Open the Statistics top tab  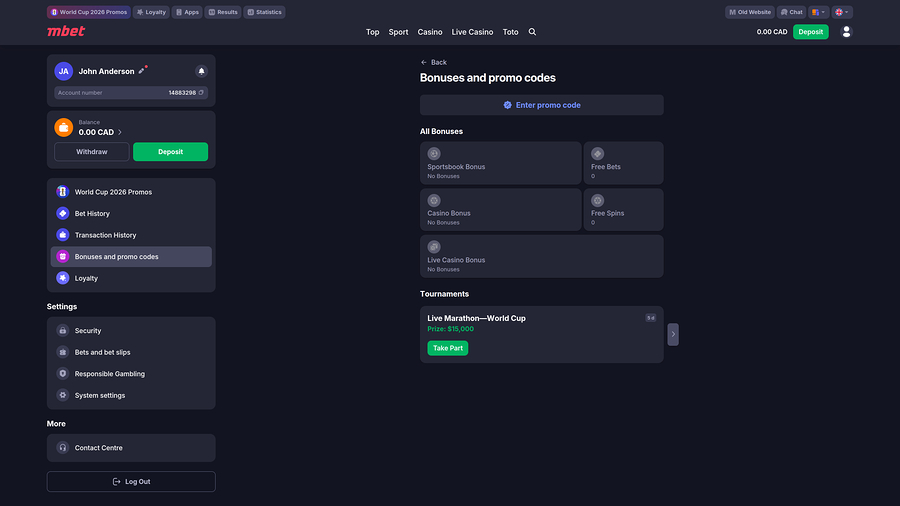264,12
